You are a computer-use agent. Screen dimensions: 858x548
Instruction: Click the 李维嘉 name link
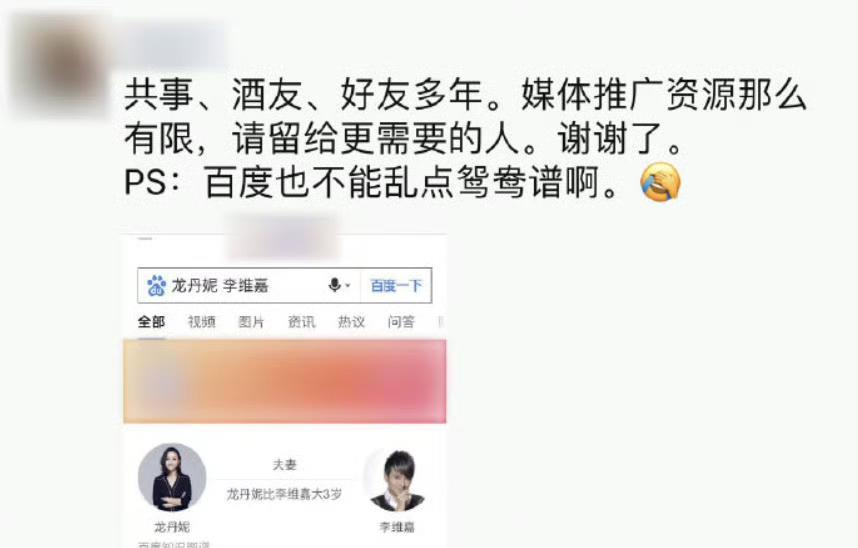point(397,527)
